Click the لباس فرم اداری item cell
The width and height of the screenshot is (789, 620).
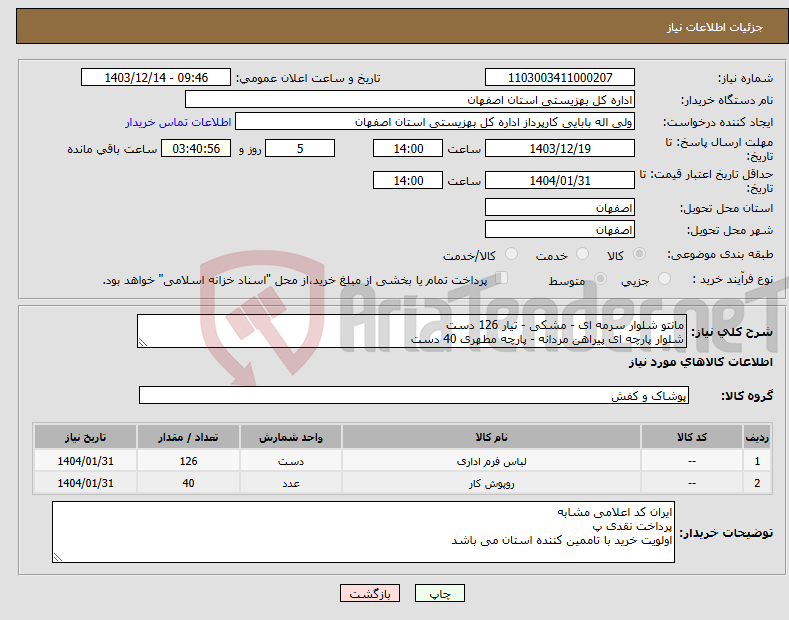[491, 461]
